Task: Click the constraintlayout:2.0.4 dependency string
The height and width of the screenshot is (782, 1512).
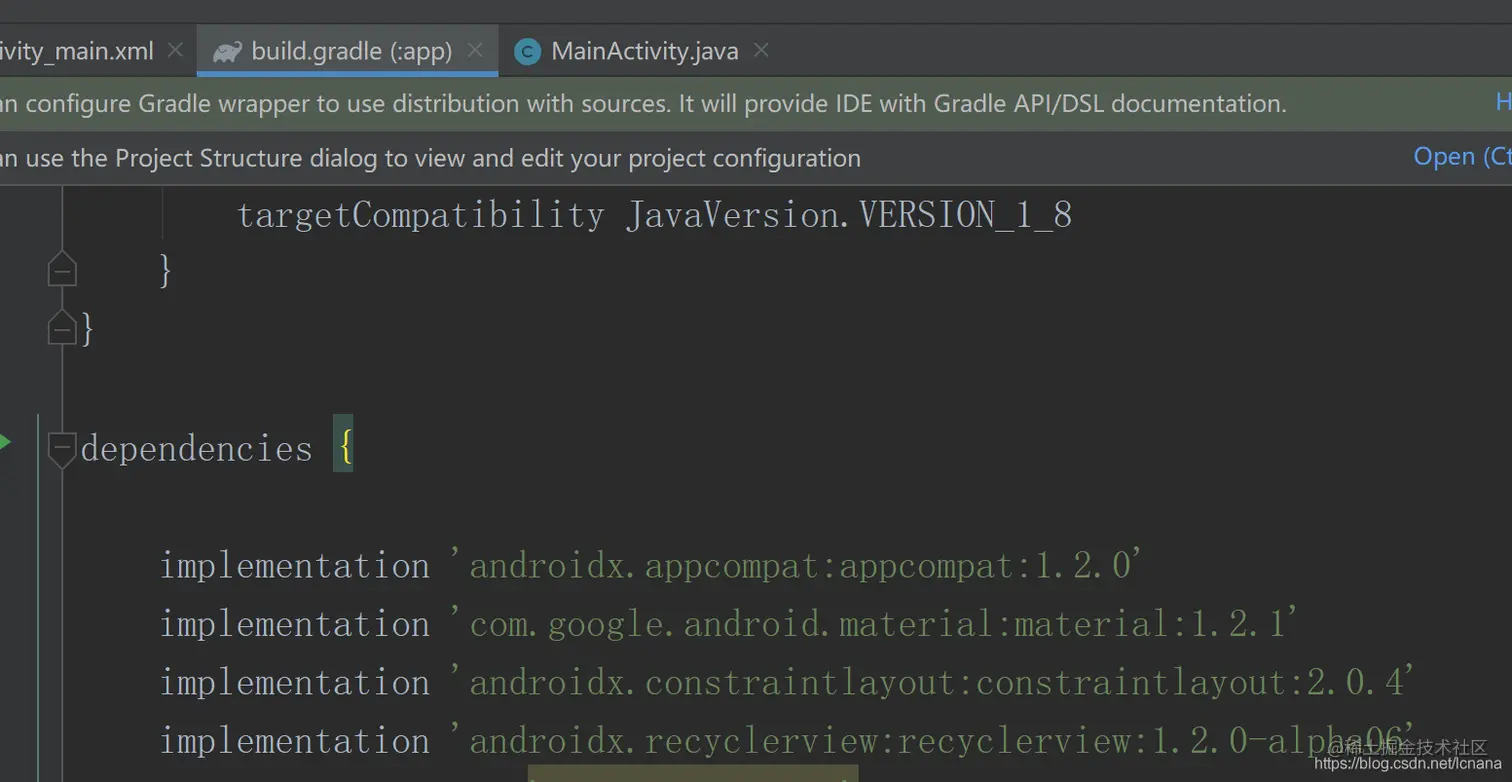Action: click(940, 682)
